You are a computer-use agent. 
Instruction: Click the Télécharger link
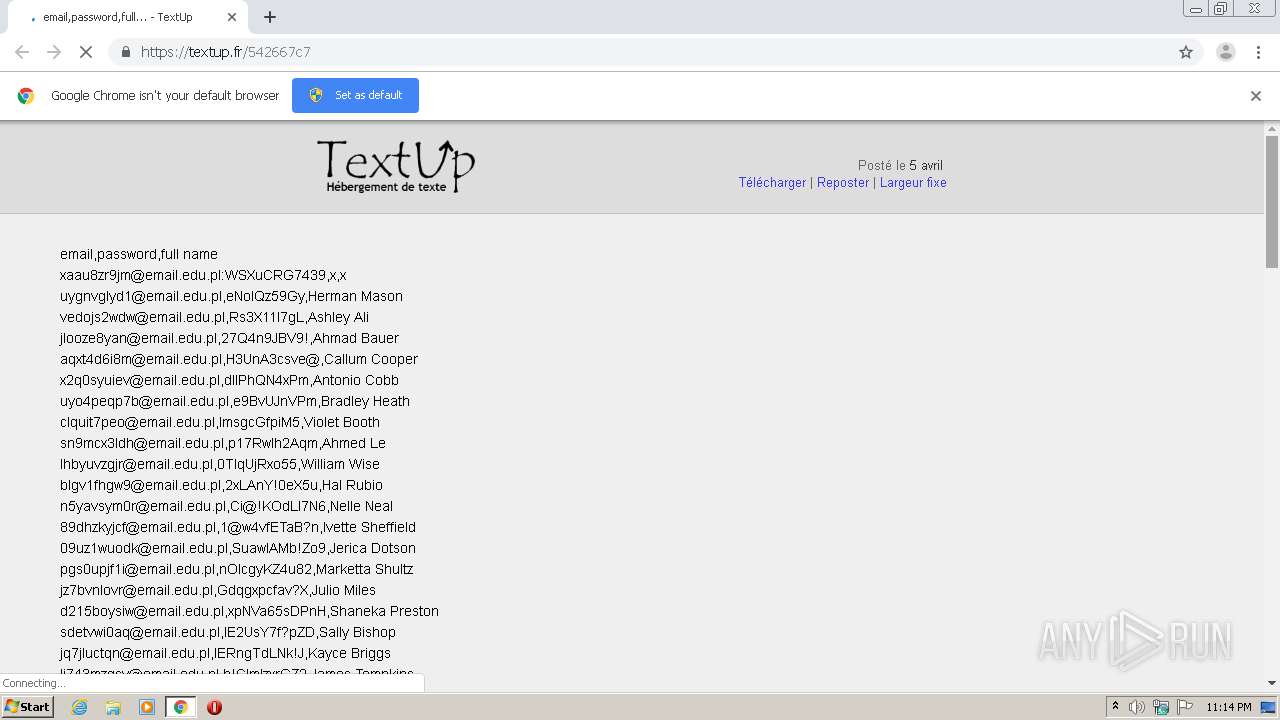coord(772,183)
